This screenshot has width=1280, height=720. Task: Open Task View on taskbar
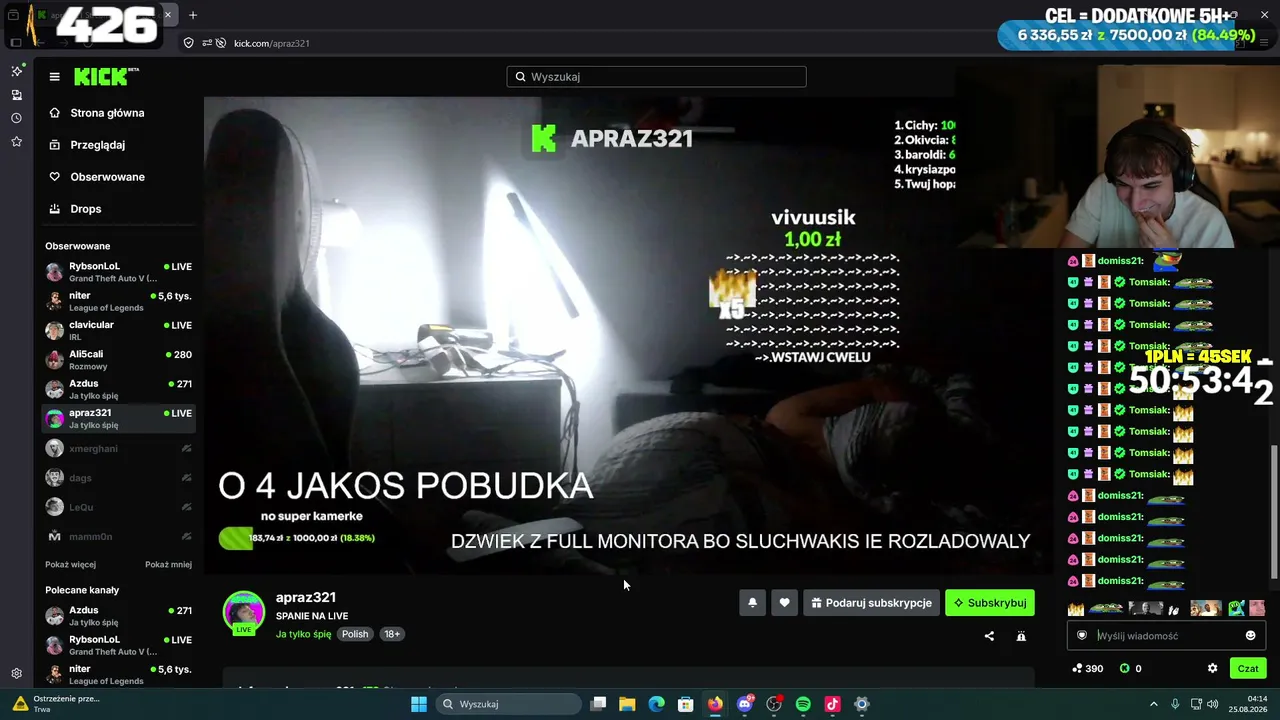[598, 704]
